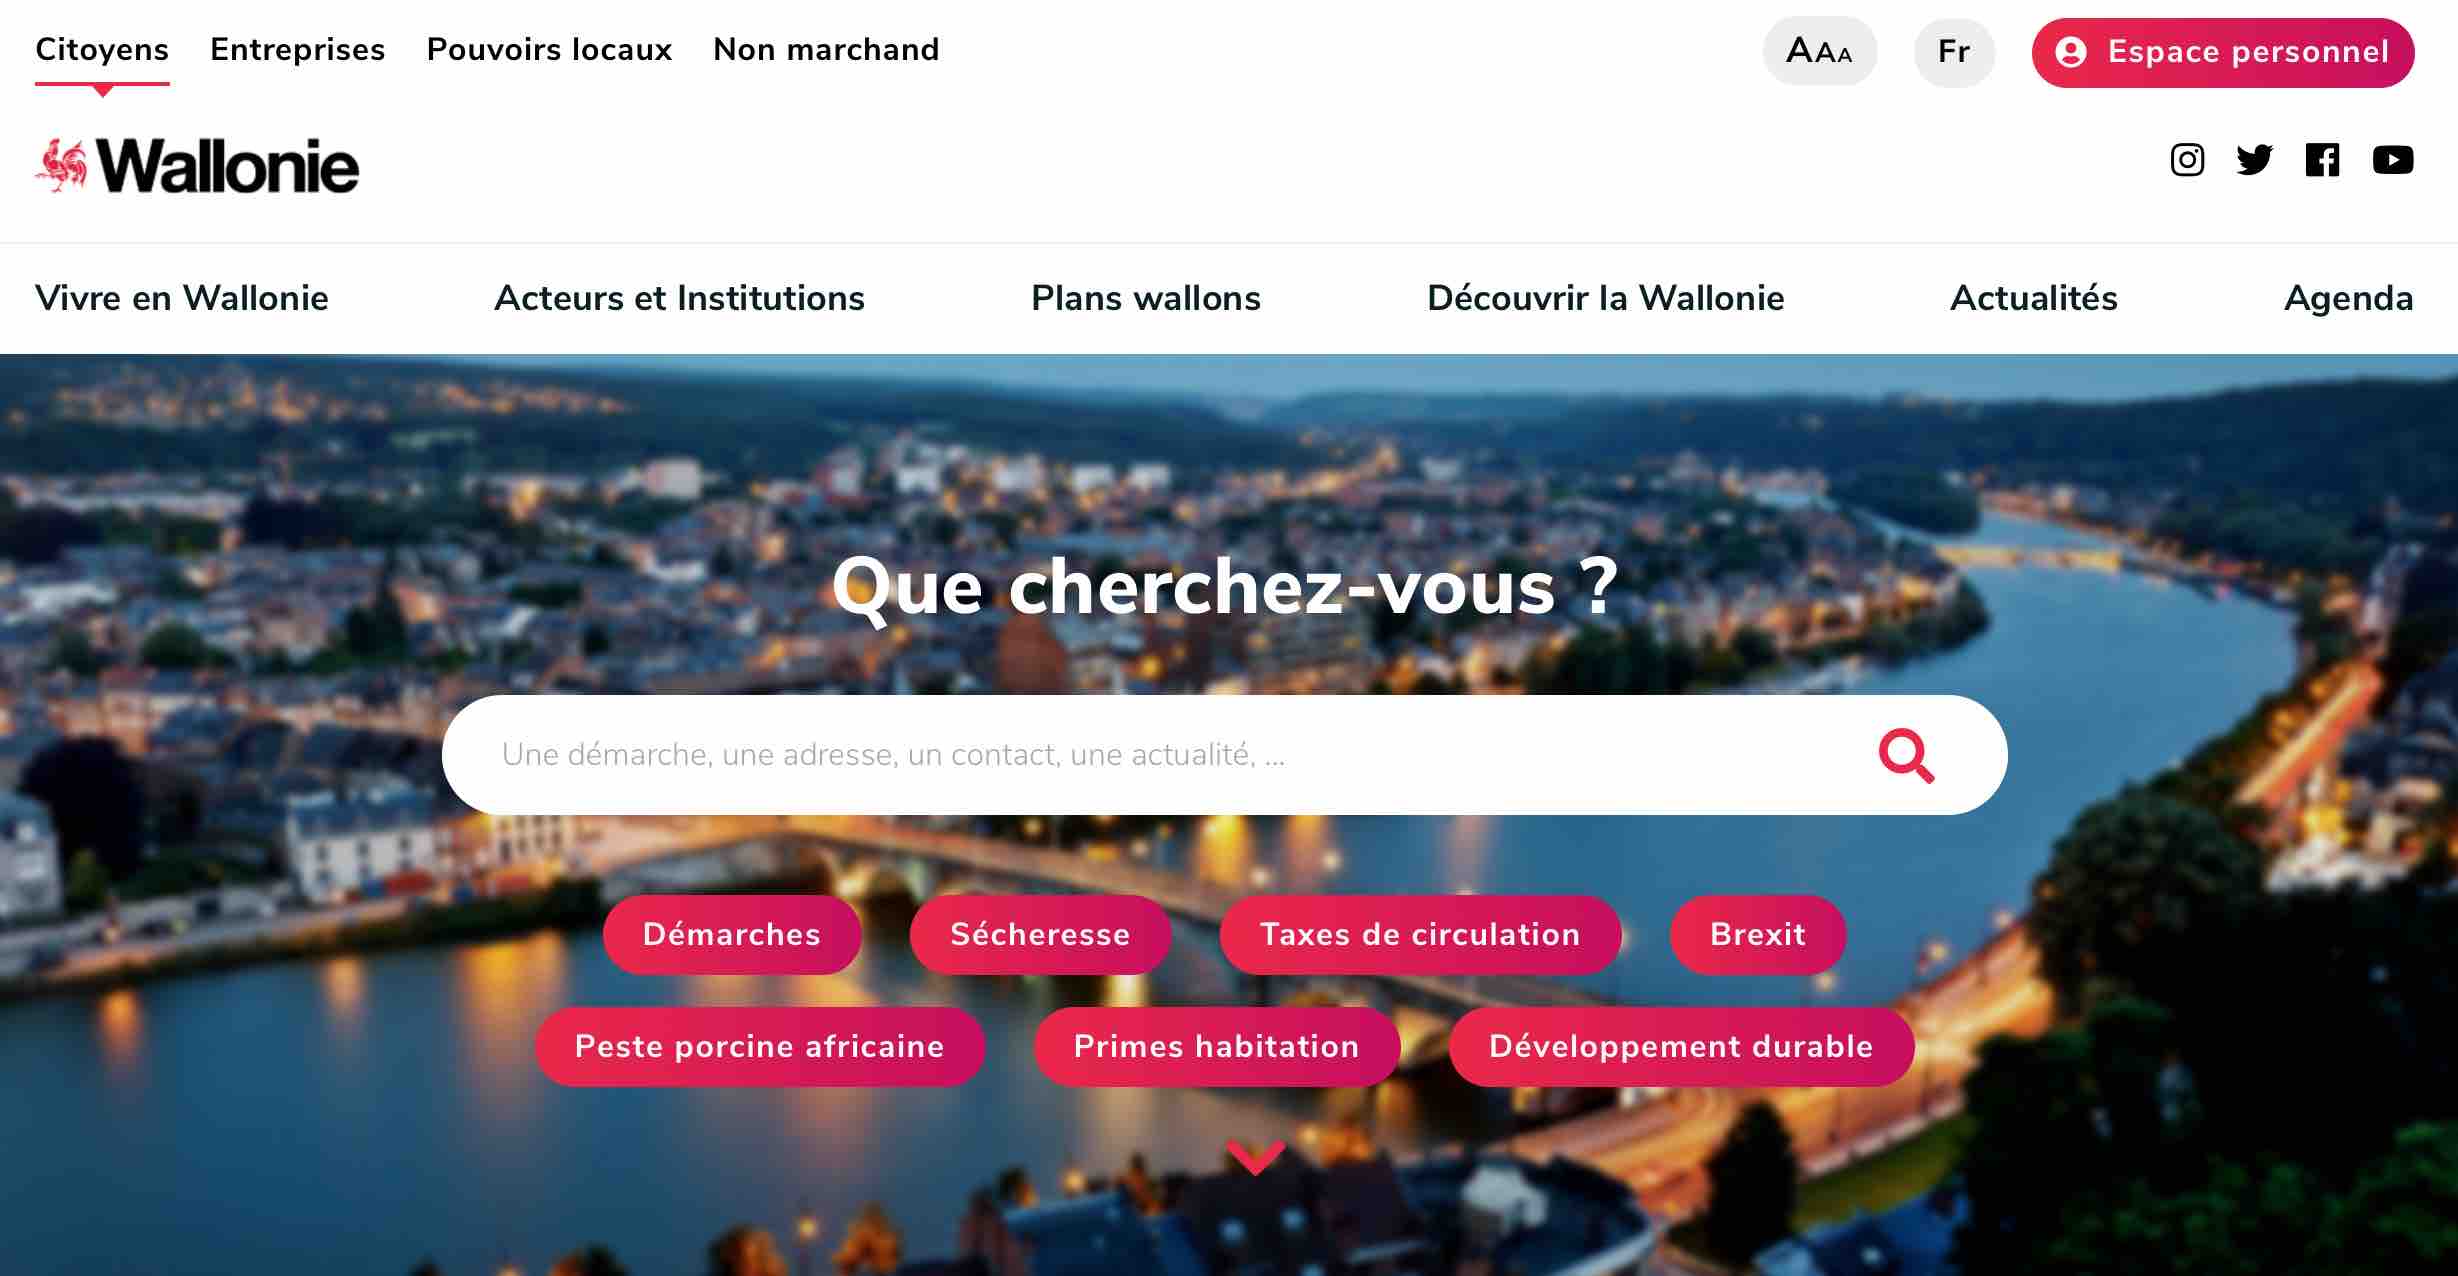Click the red down chevron arrow
Image resolution: width=2458 pixels, height=1276 pixels.
click(x=1256, y=1157)
